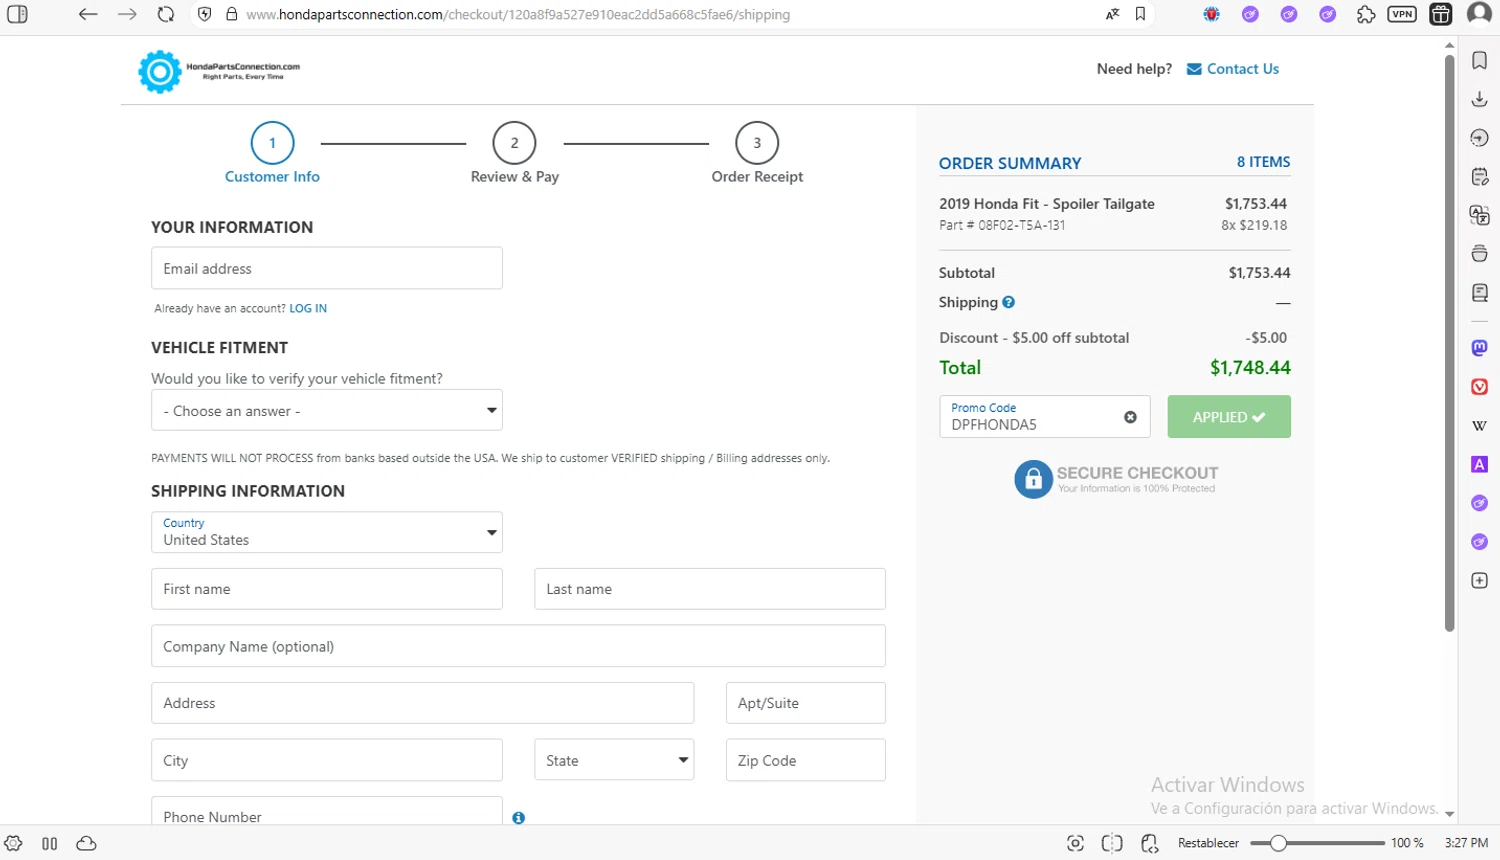Image resolution: width=1500 pixels, height=860 pixels.
Task: Click the address bar URL
Action: point(518,14)
